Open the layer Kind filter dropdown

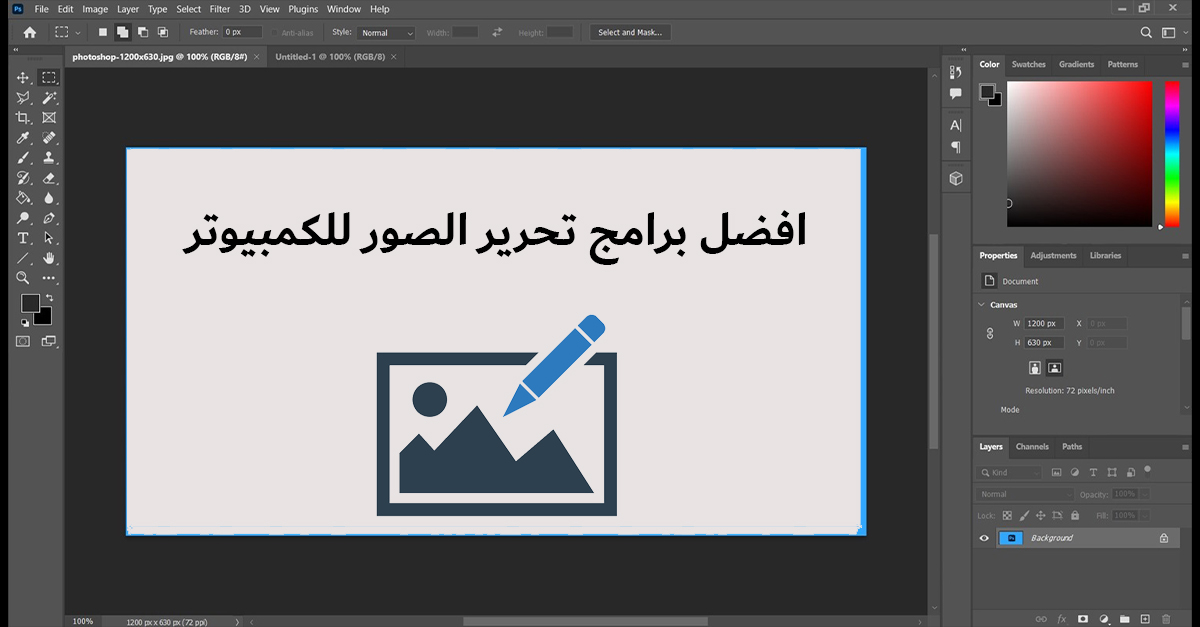coord(1010,472)
